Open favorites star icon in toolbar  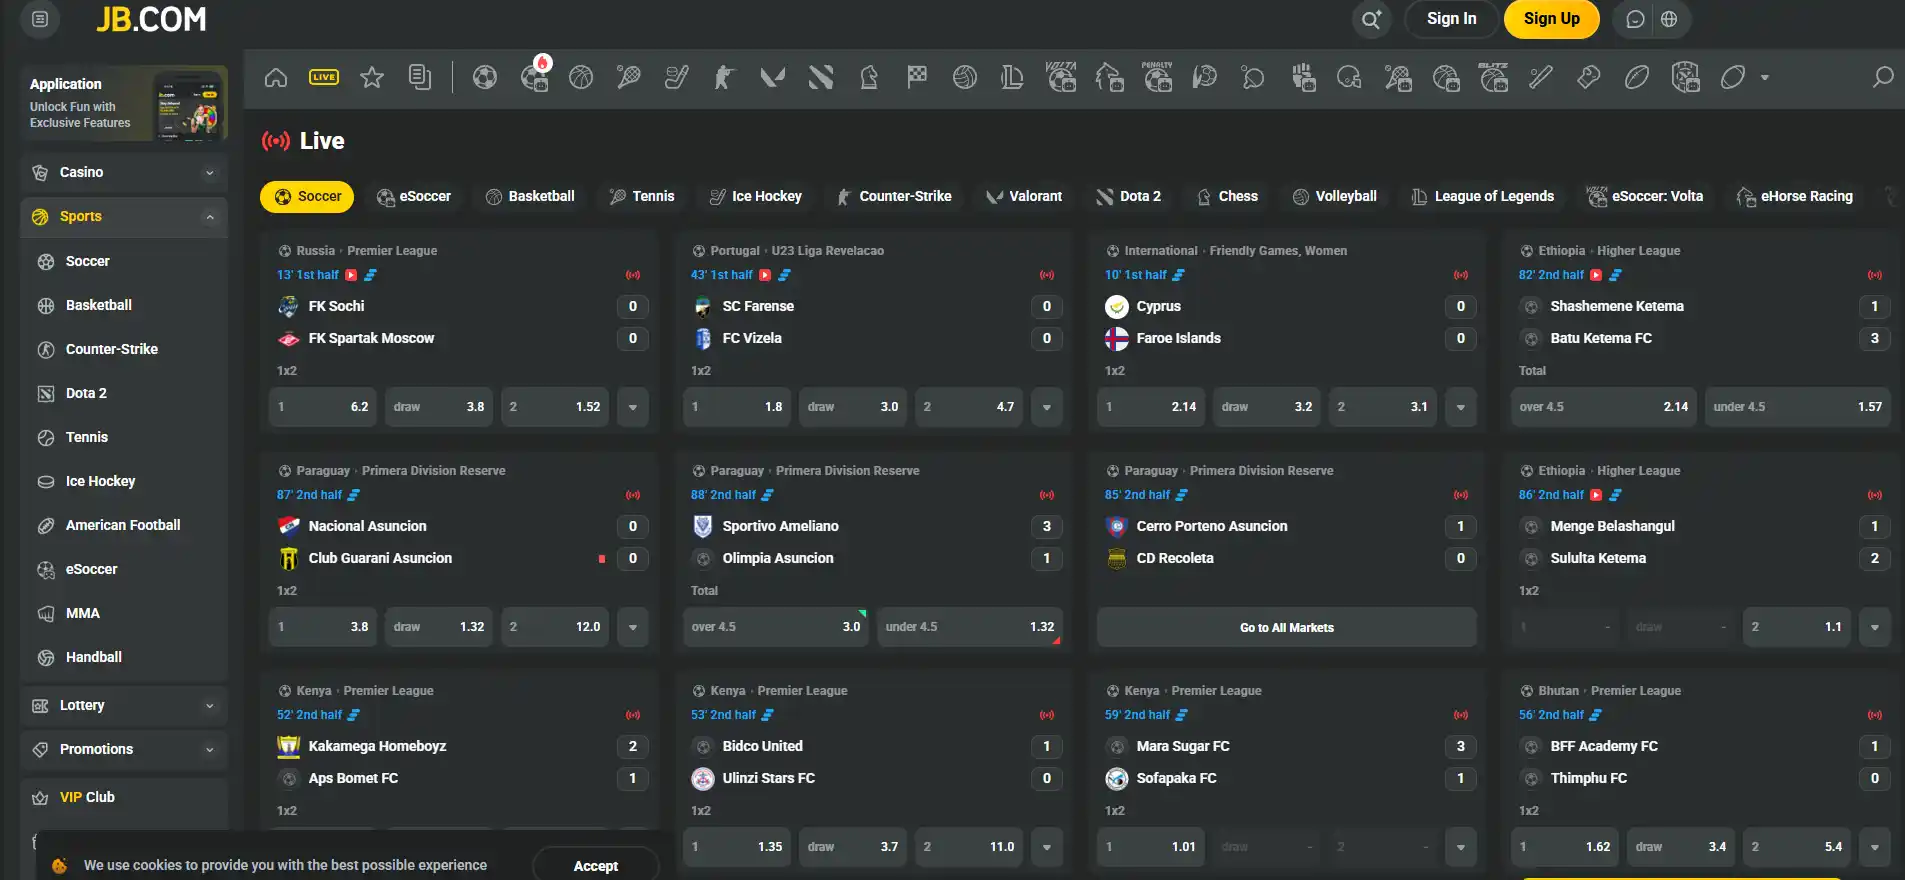point(372,77)
